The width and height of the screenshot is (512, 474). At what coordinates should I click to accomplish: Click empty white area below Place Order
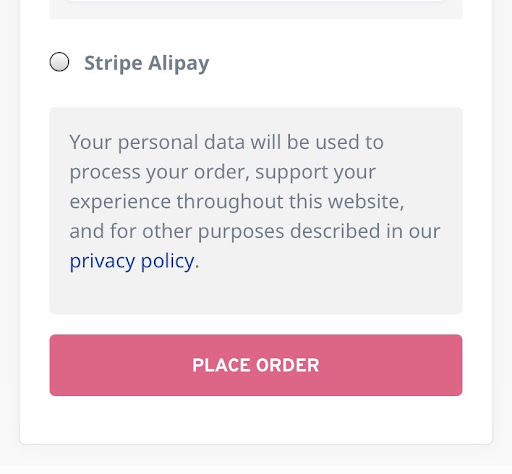pyautogui.click(x=256, y=420)
